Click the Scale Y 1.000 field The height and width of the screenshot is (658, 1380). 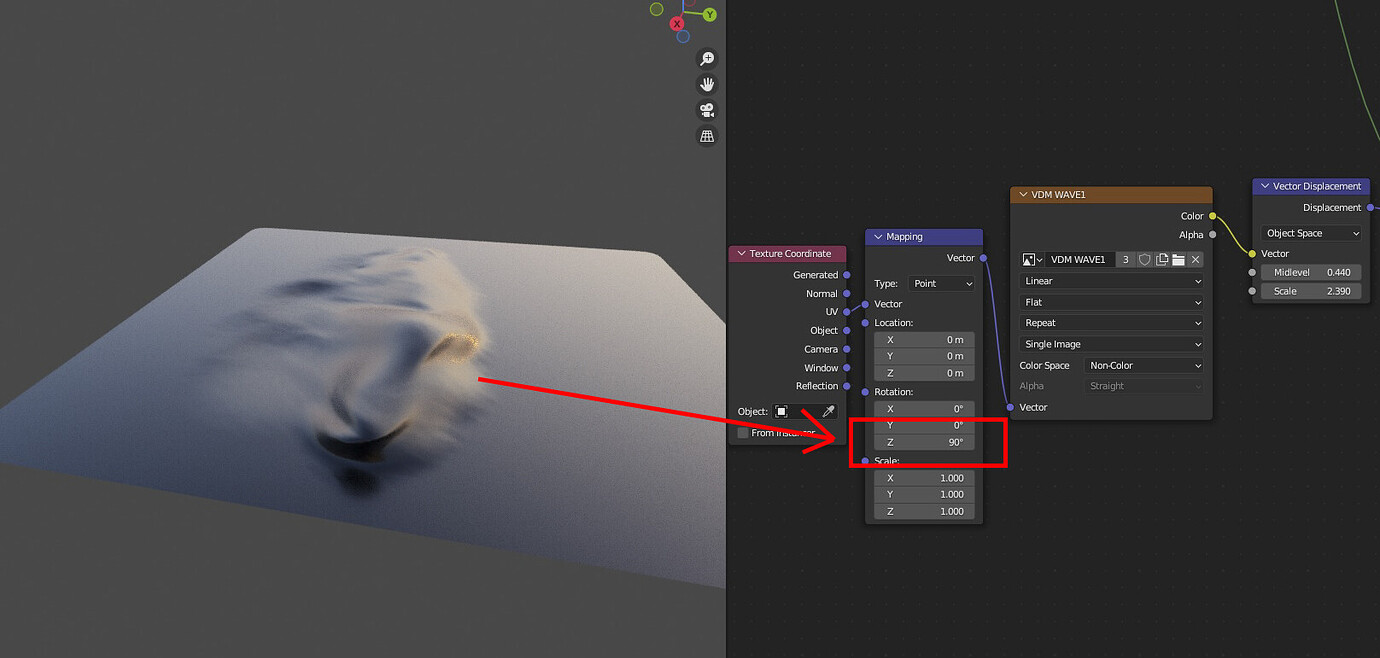[x=924, y=494]
